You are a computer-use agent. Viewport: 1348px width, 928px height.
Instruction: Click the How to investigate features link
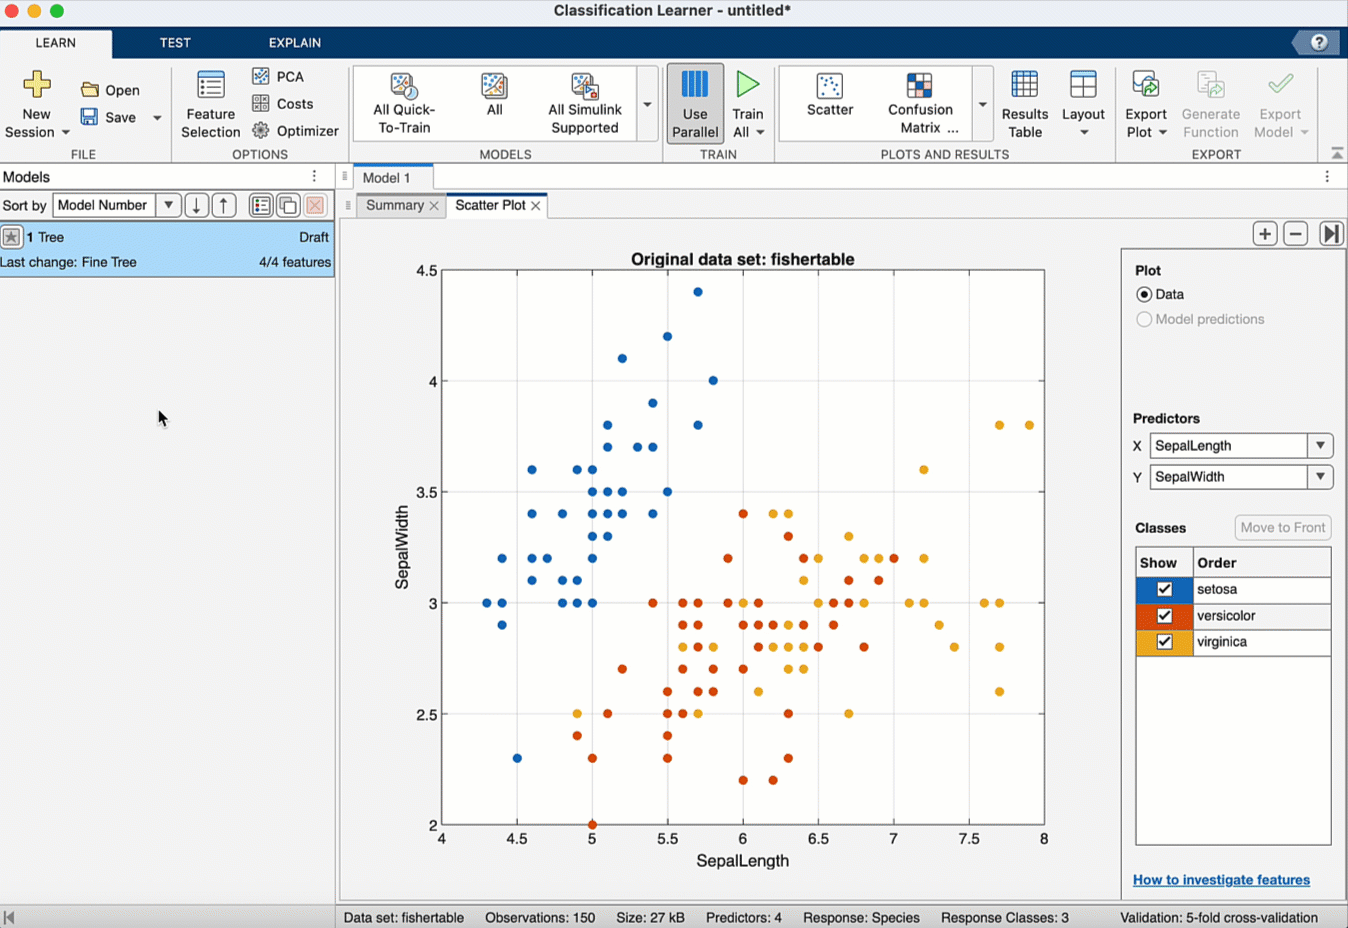(x=1221, y=880)
